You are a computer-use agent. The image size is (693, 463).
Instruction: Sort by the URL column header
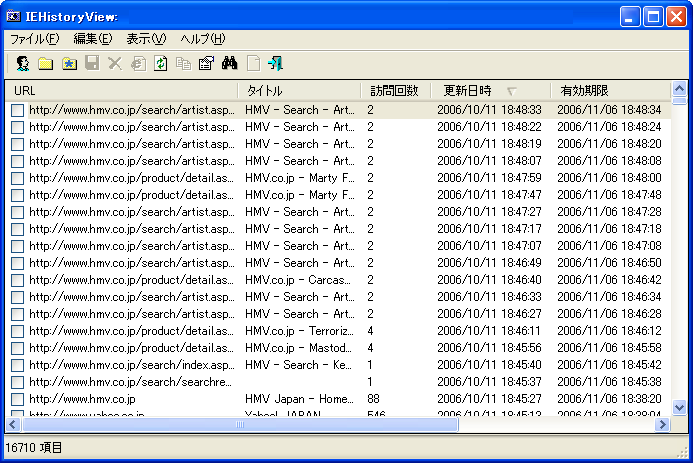point(122,91)
